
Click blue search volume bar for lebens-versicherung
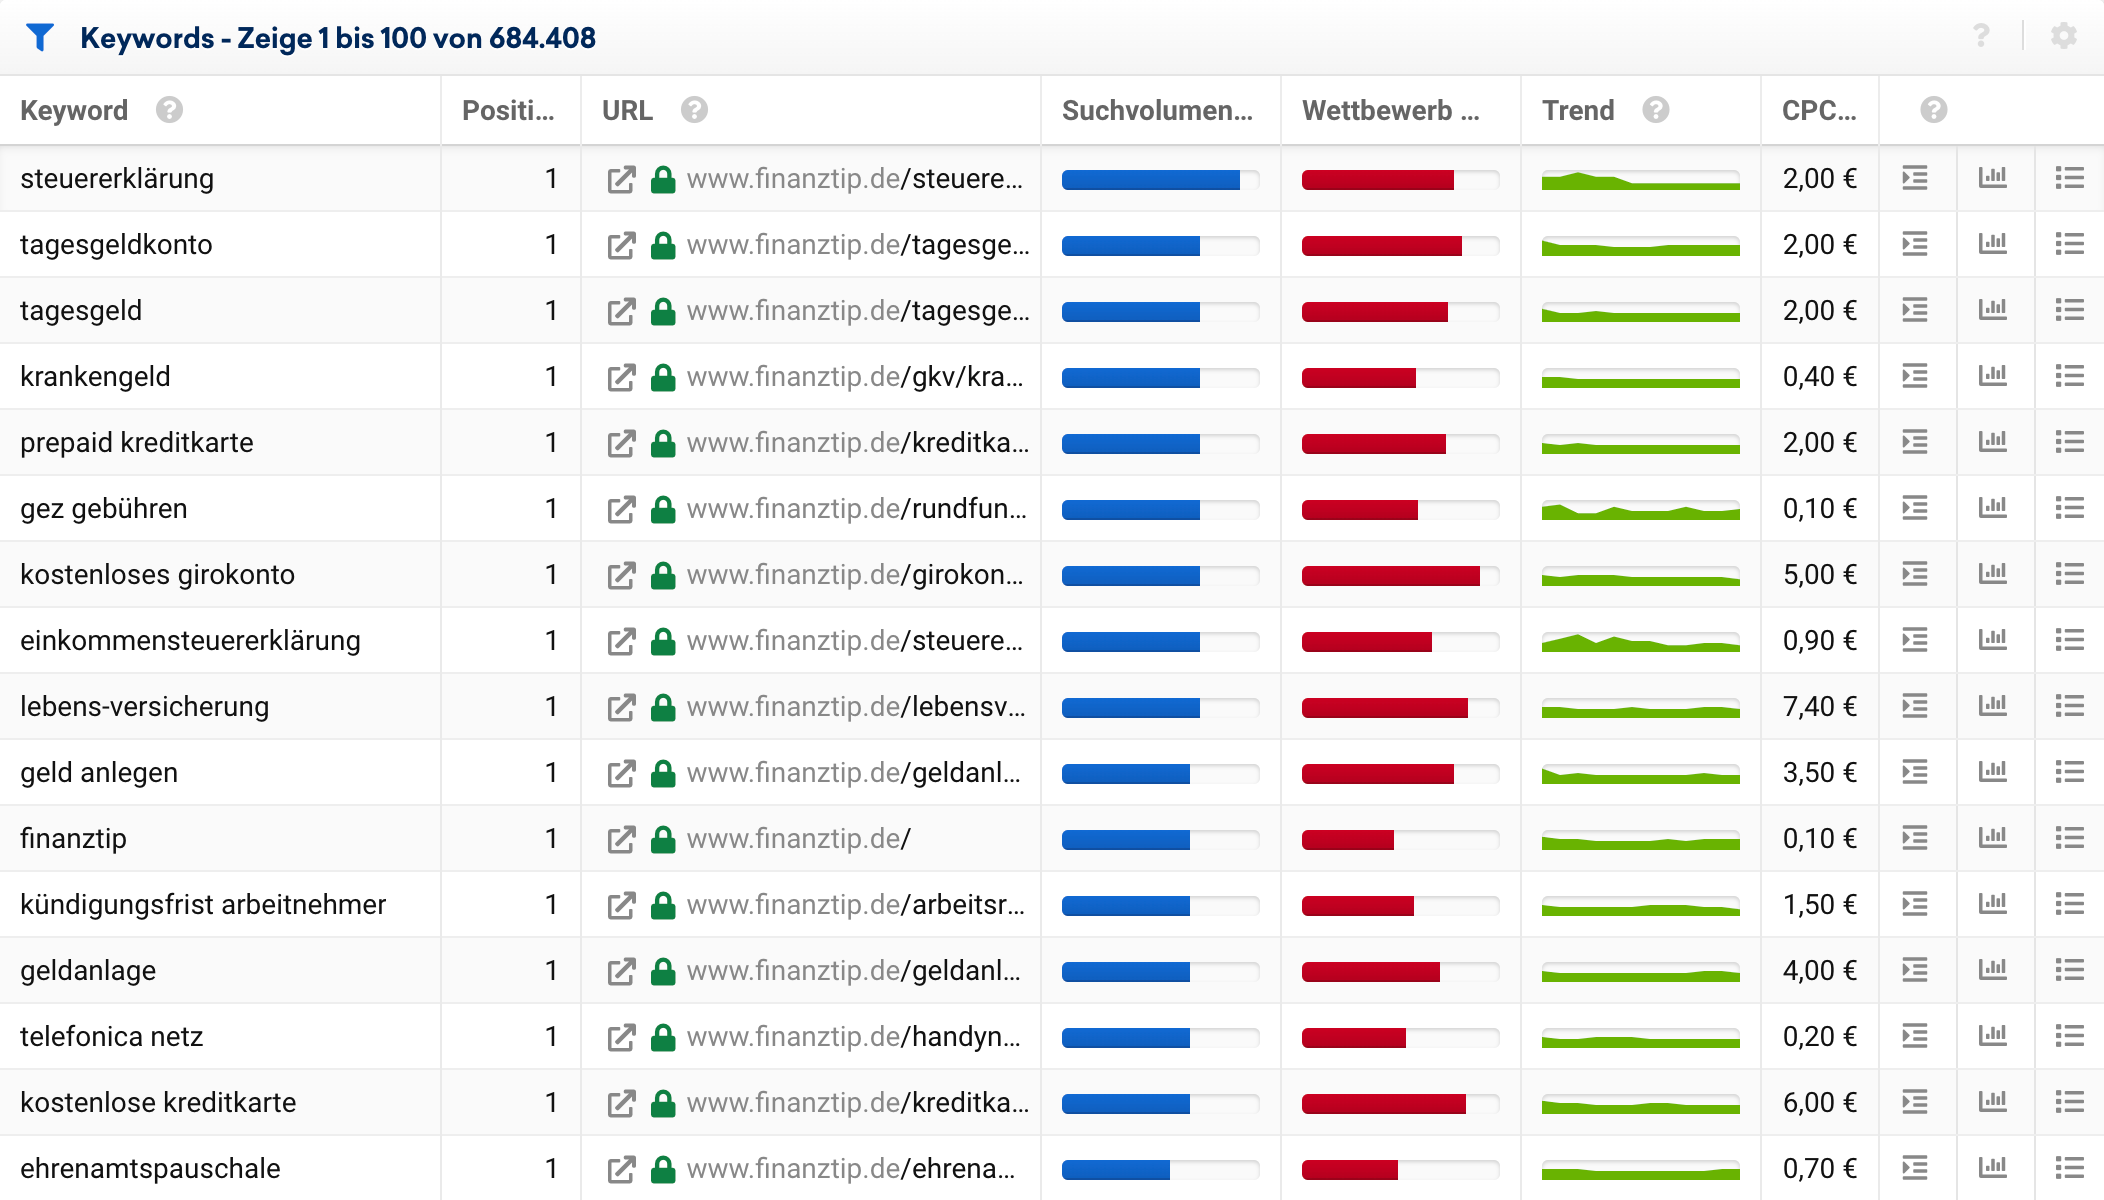click(1130, 707)
